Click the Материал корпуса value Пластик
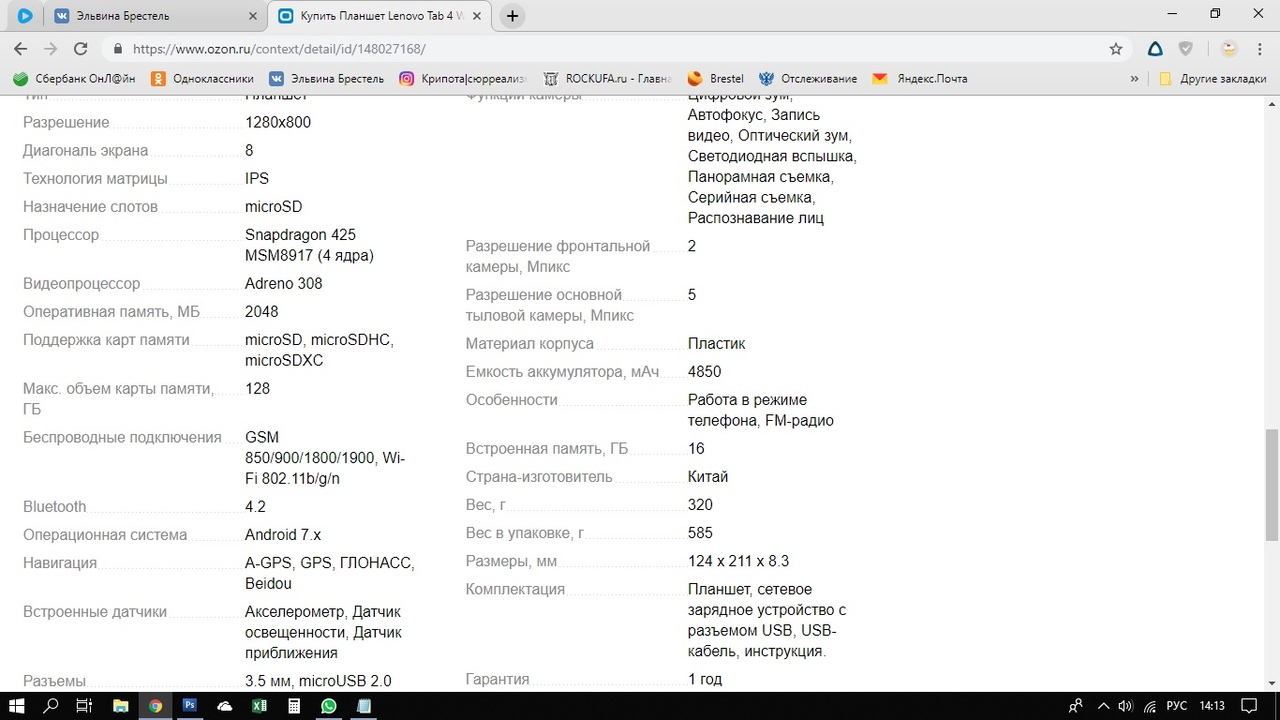Screen dimensions: 1280x720 click(716, 344)
